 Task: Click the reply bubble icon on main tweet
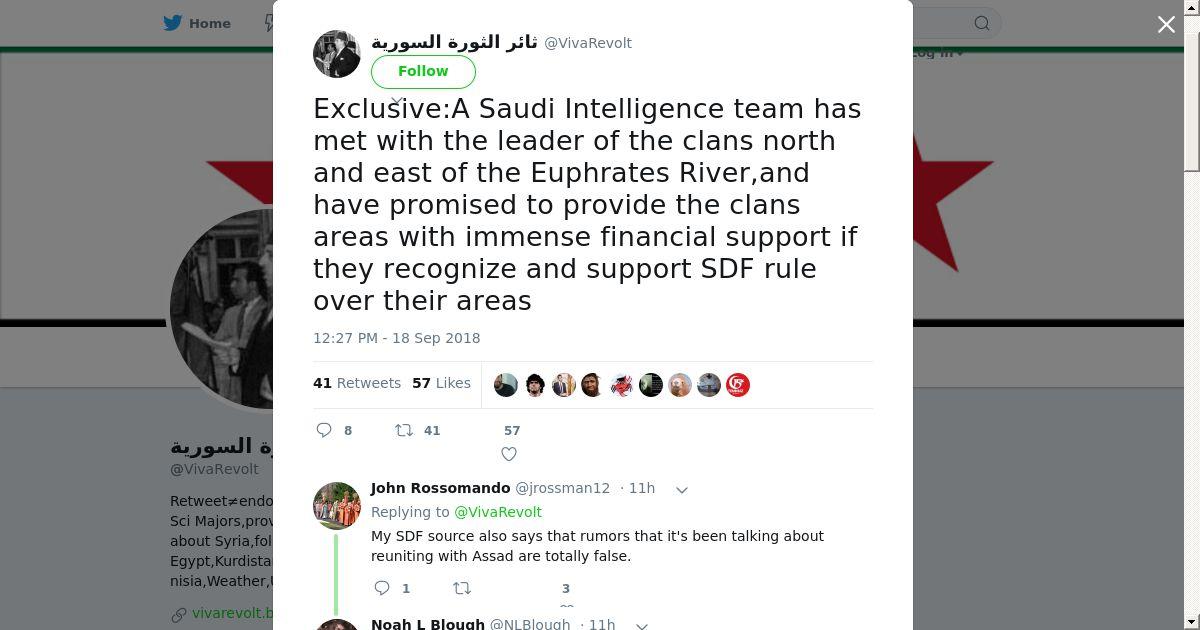[x=324, y=430]
